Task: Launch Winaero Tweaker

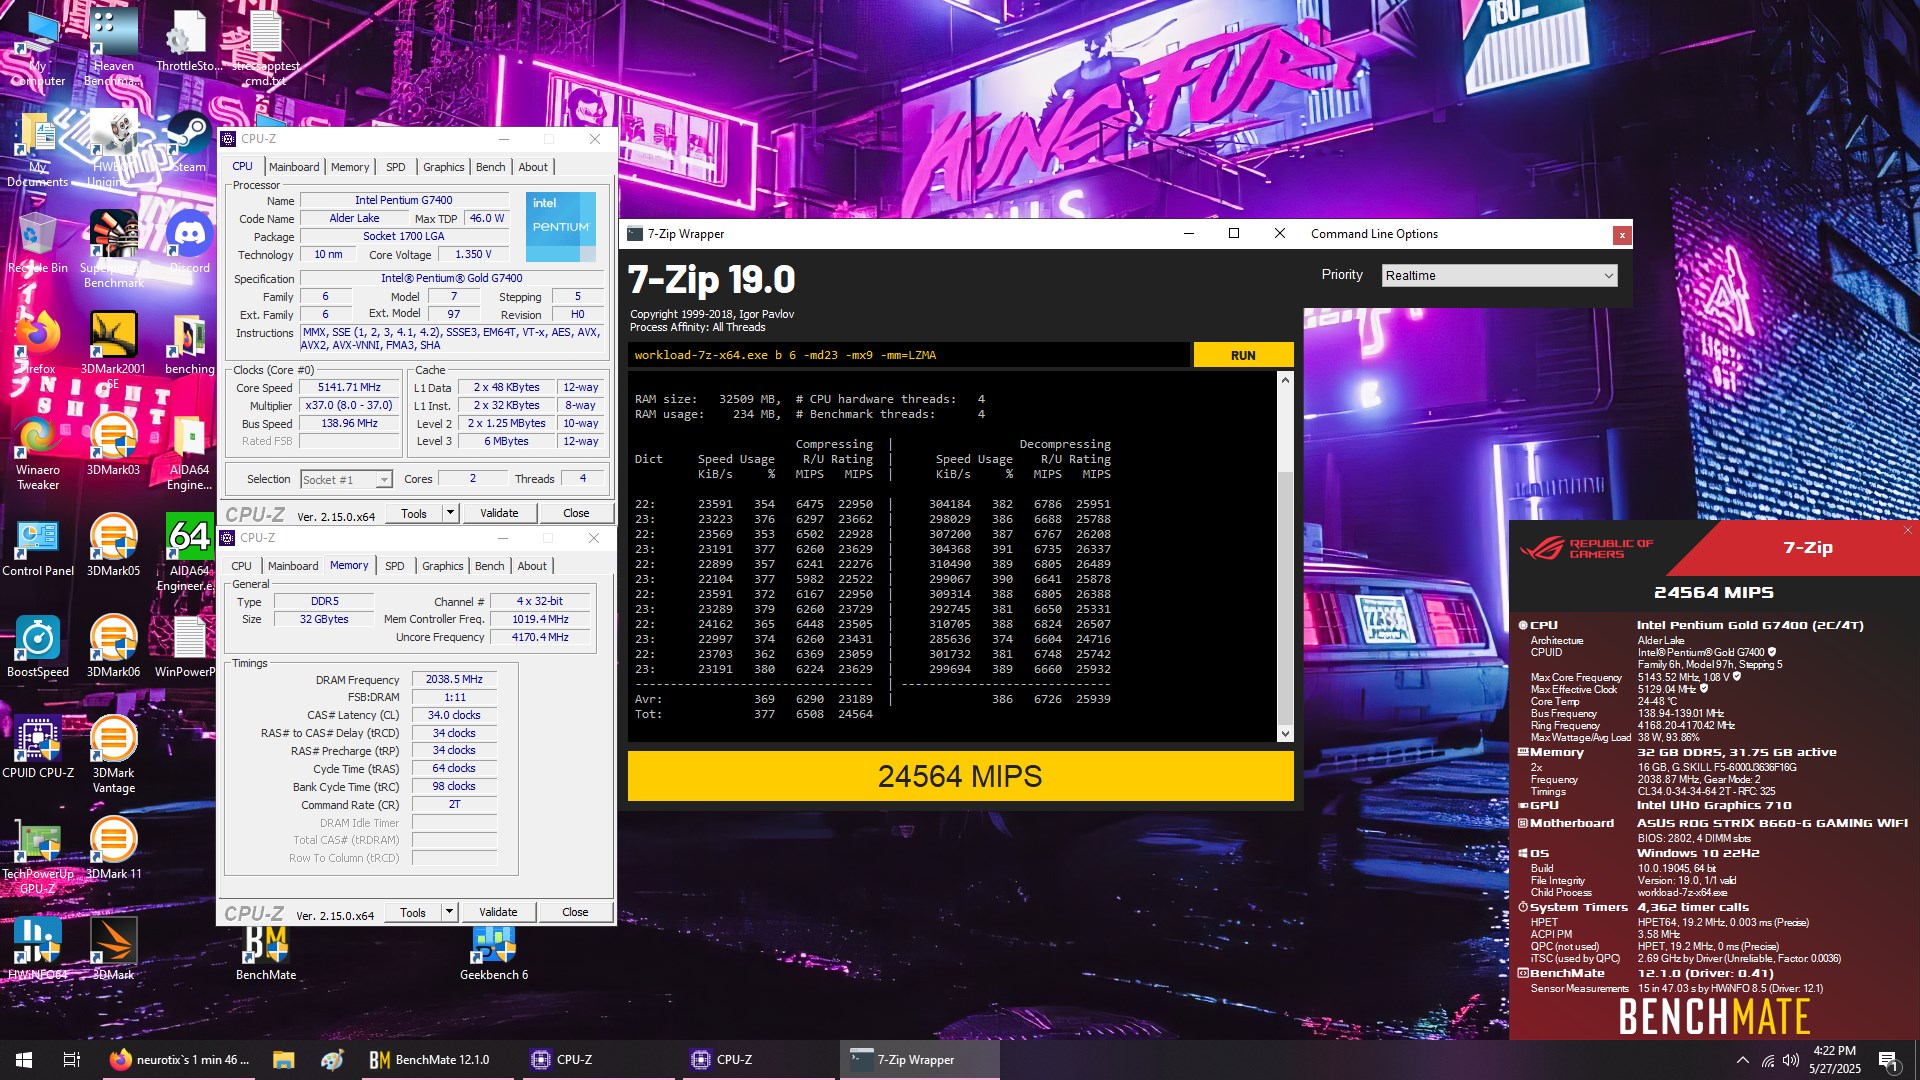Action: pyautogui.click(x=38, y=451)
